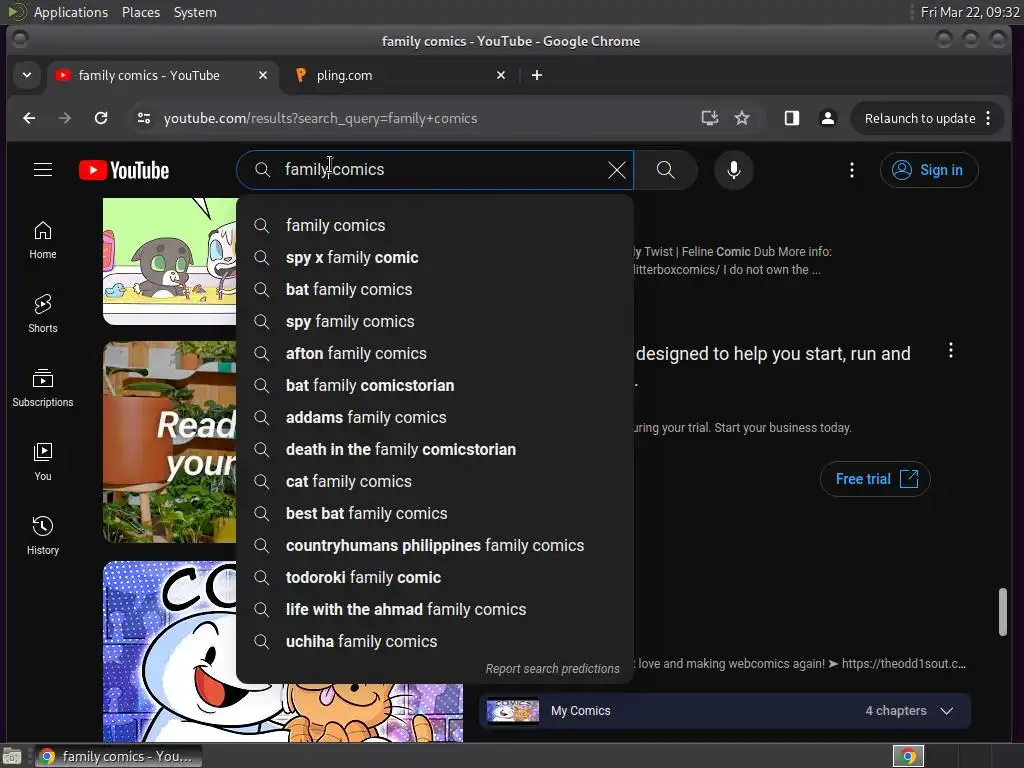Click the Sign in button
This screenshot has height=768, width=1024.
click(929, 170)
